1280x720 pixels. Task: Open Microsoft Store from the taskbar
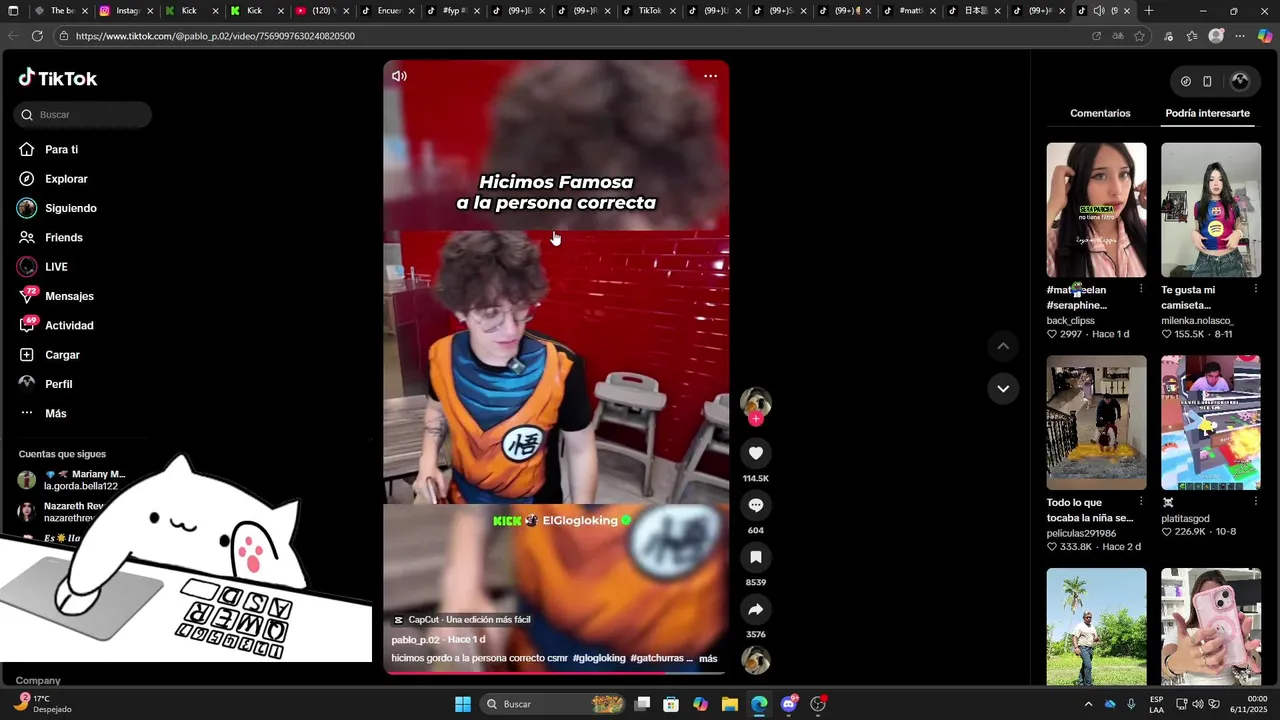[671, 704]
